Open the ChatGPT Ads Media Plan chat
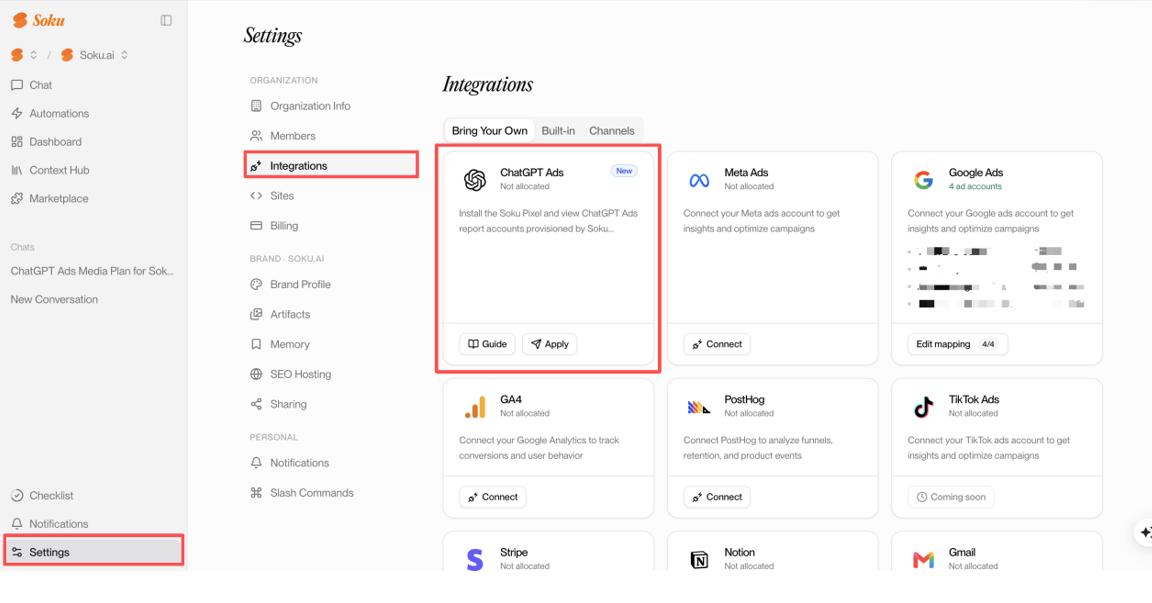The image size is (1152, 603). click(x=92, y=271)
